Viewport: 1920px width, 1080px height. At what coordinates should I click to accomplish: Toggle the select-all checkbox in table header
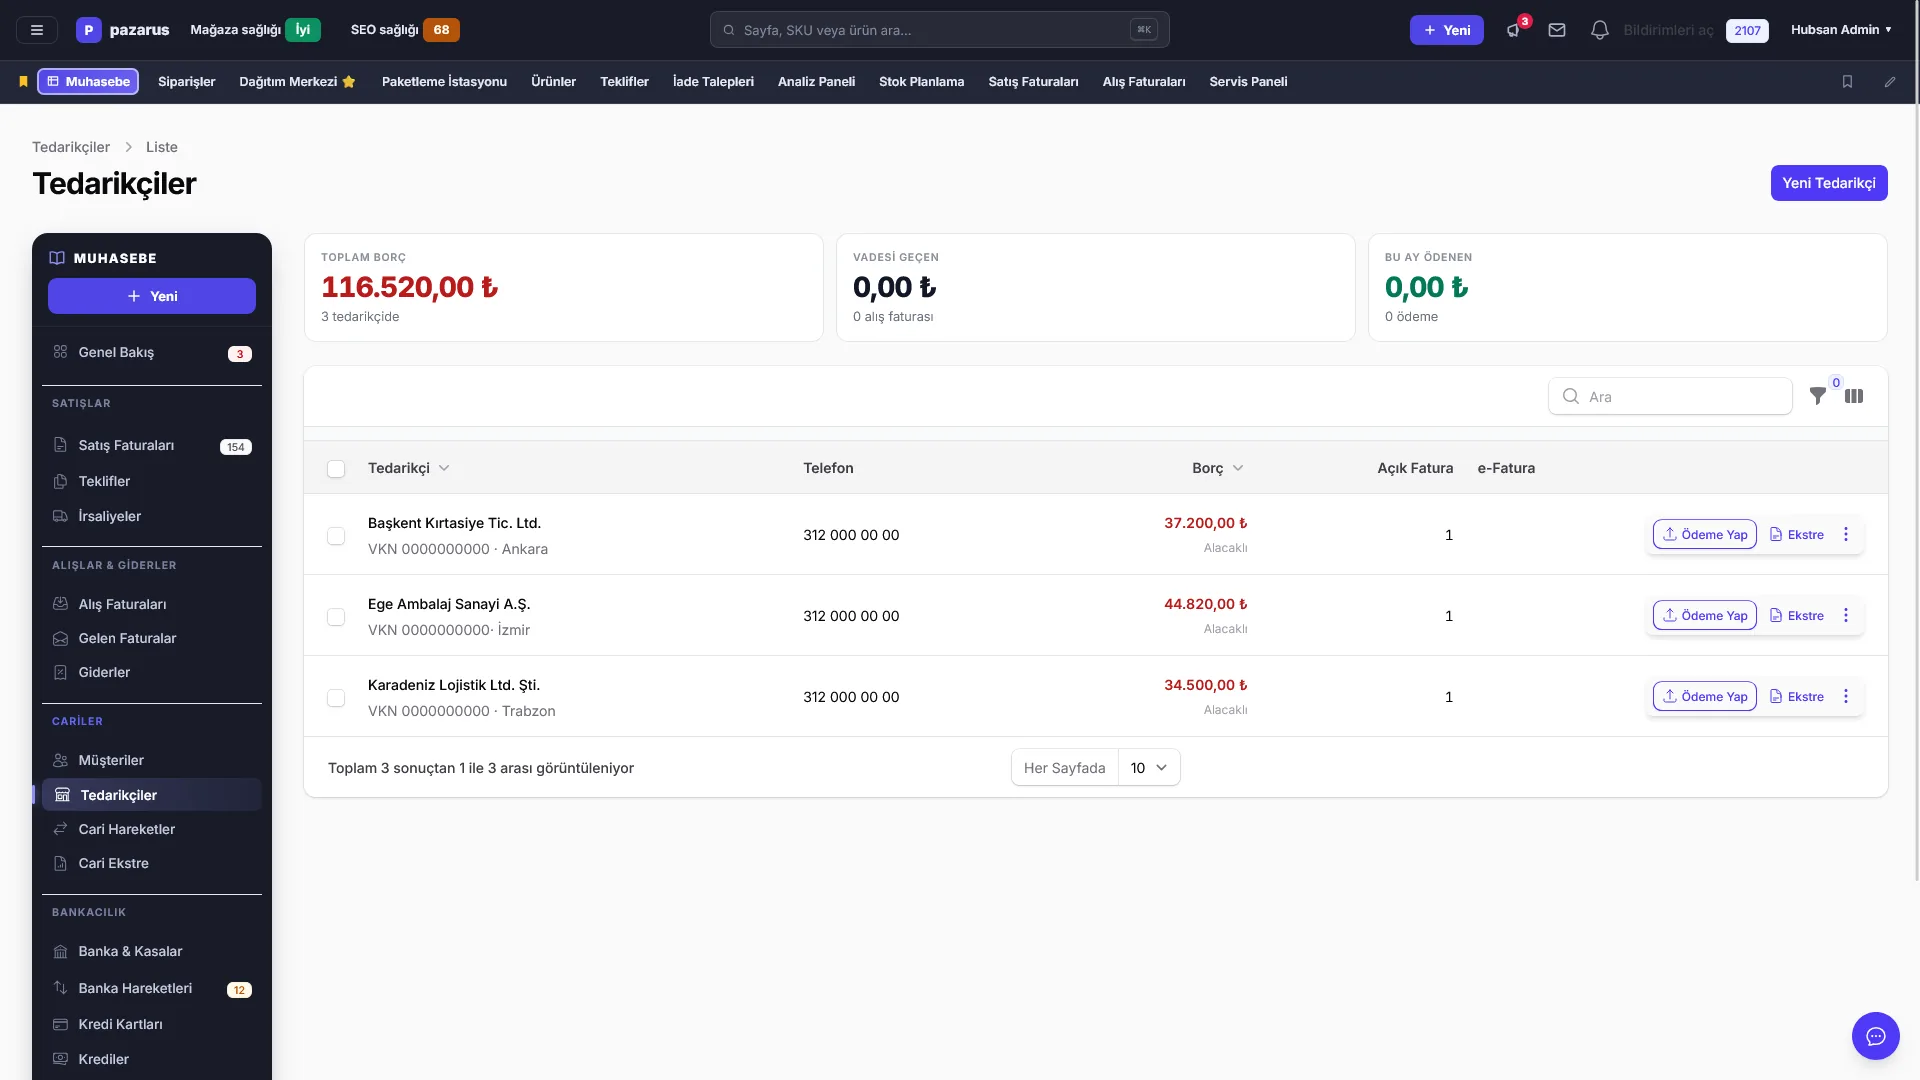(x=336, y=469)
